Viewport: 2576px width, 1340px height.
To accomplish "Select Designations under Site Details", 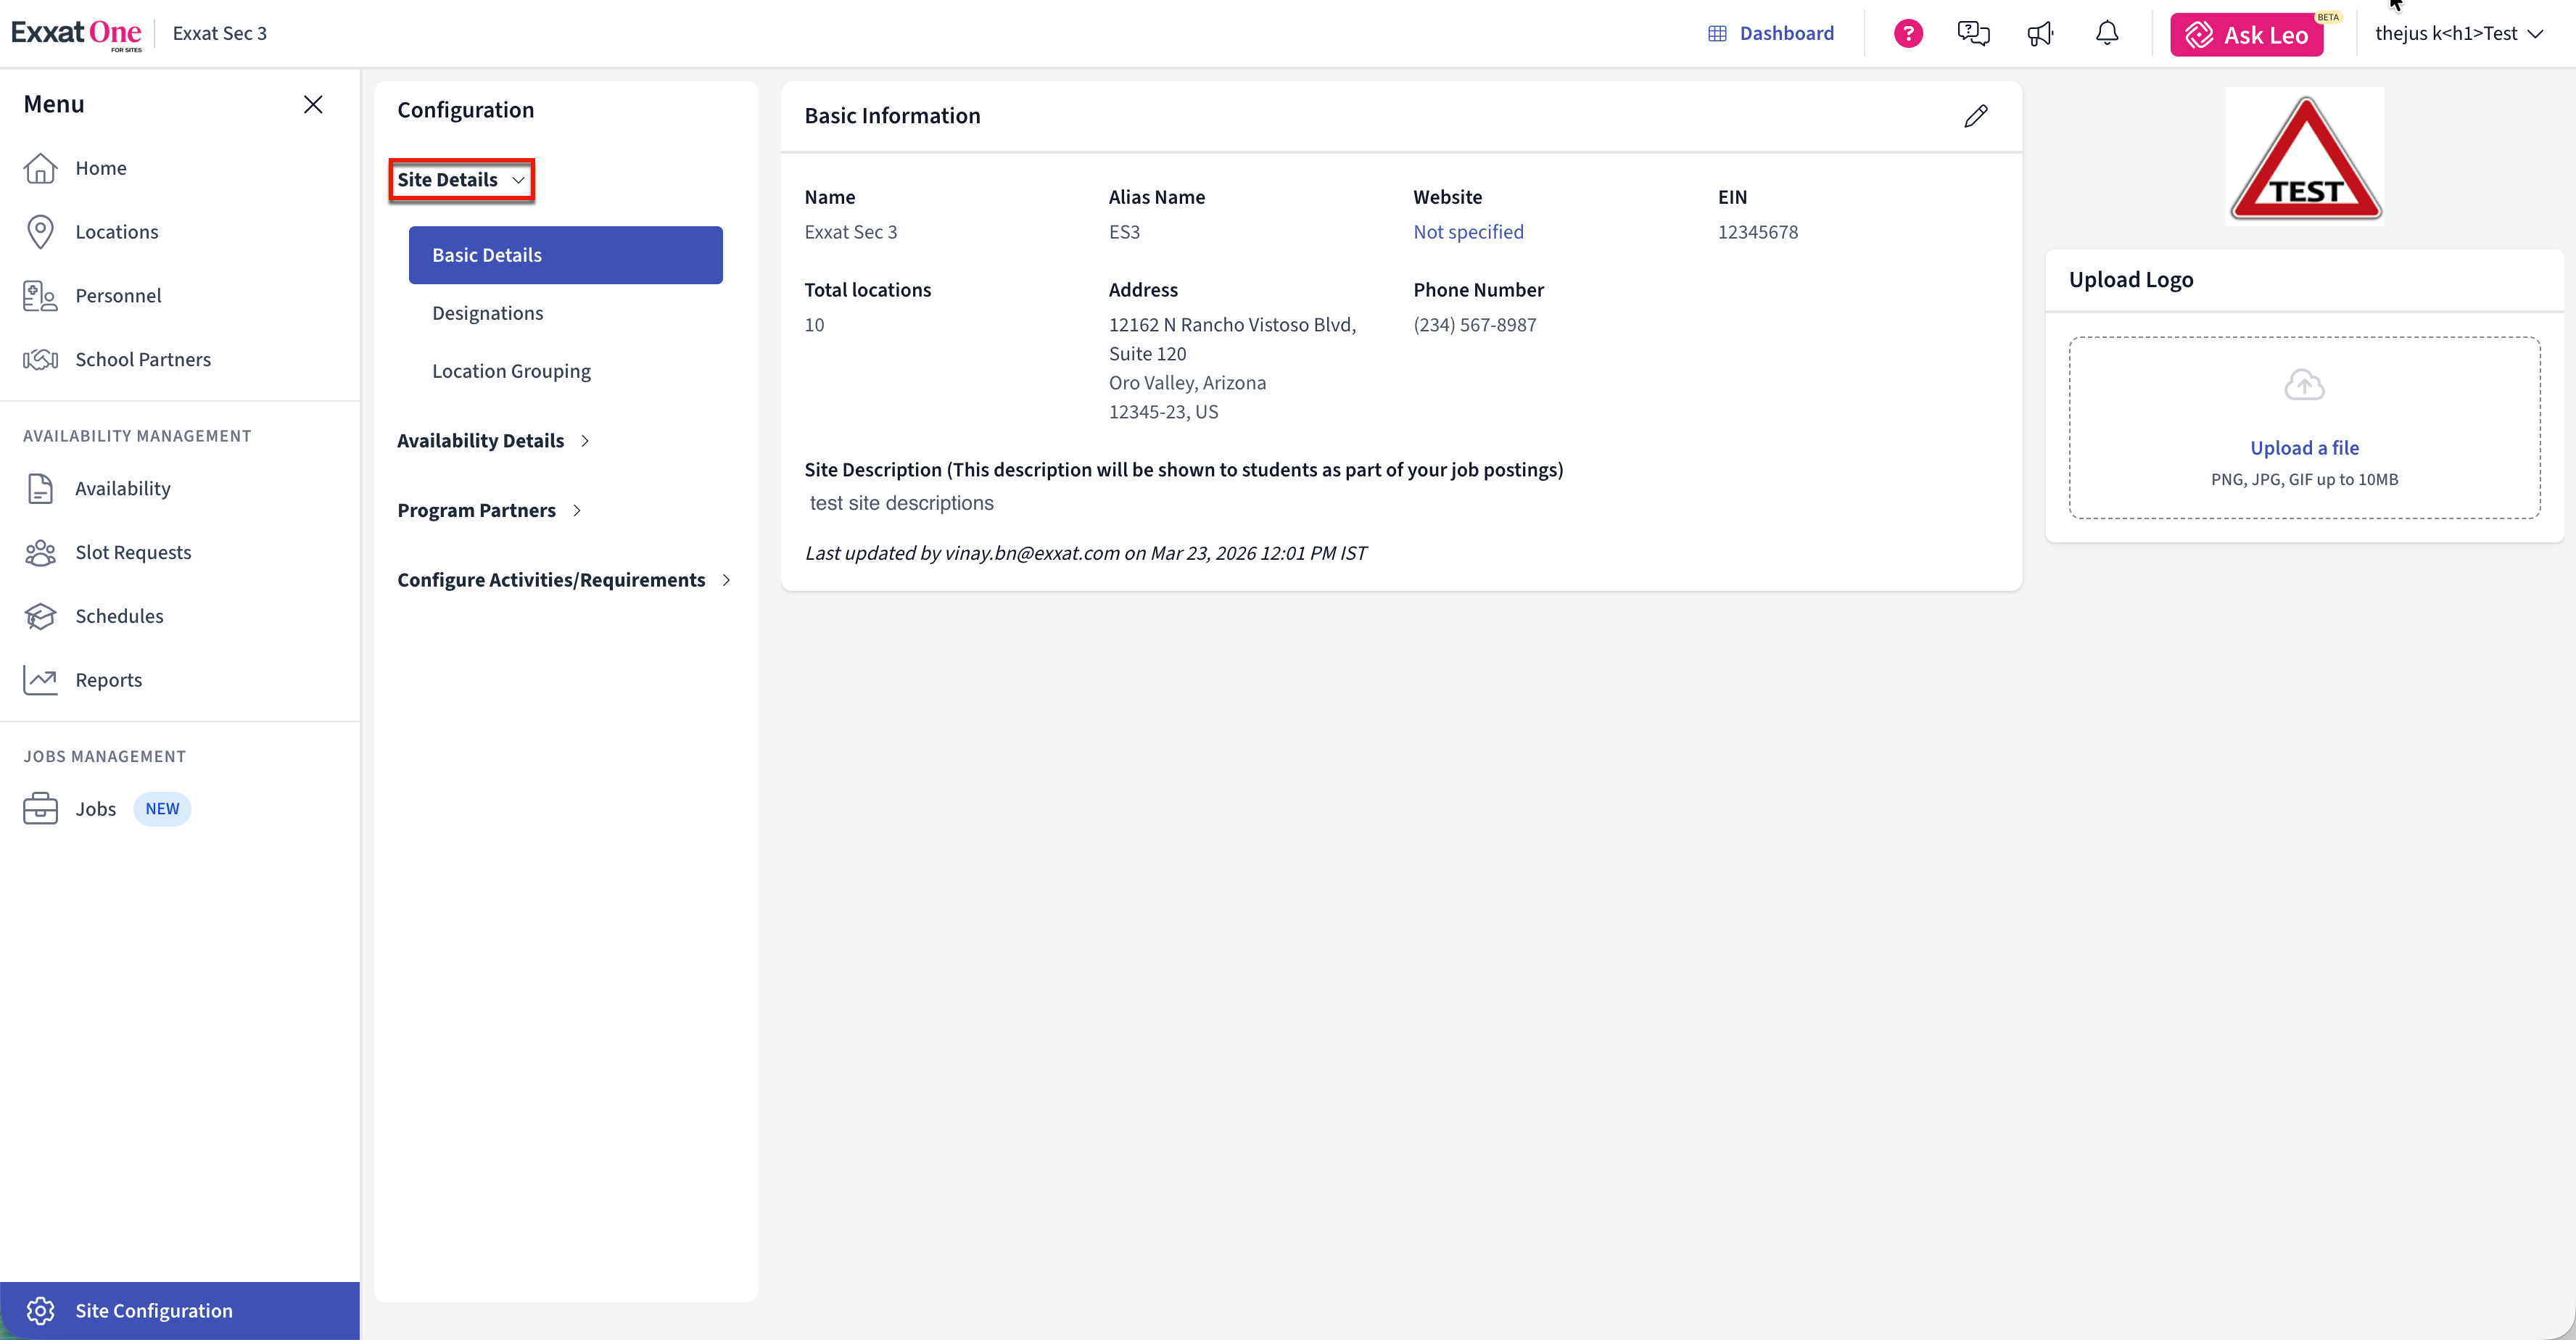I will tap(487, 313).
